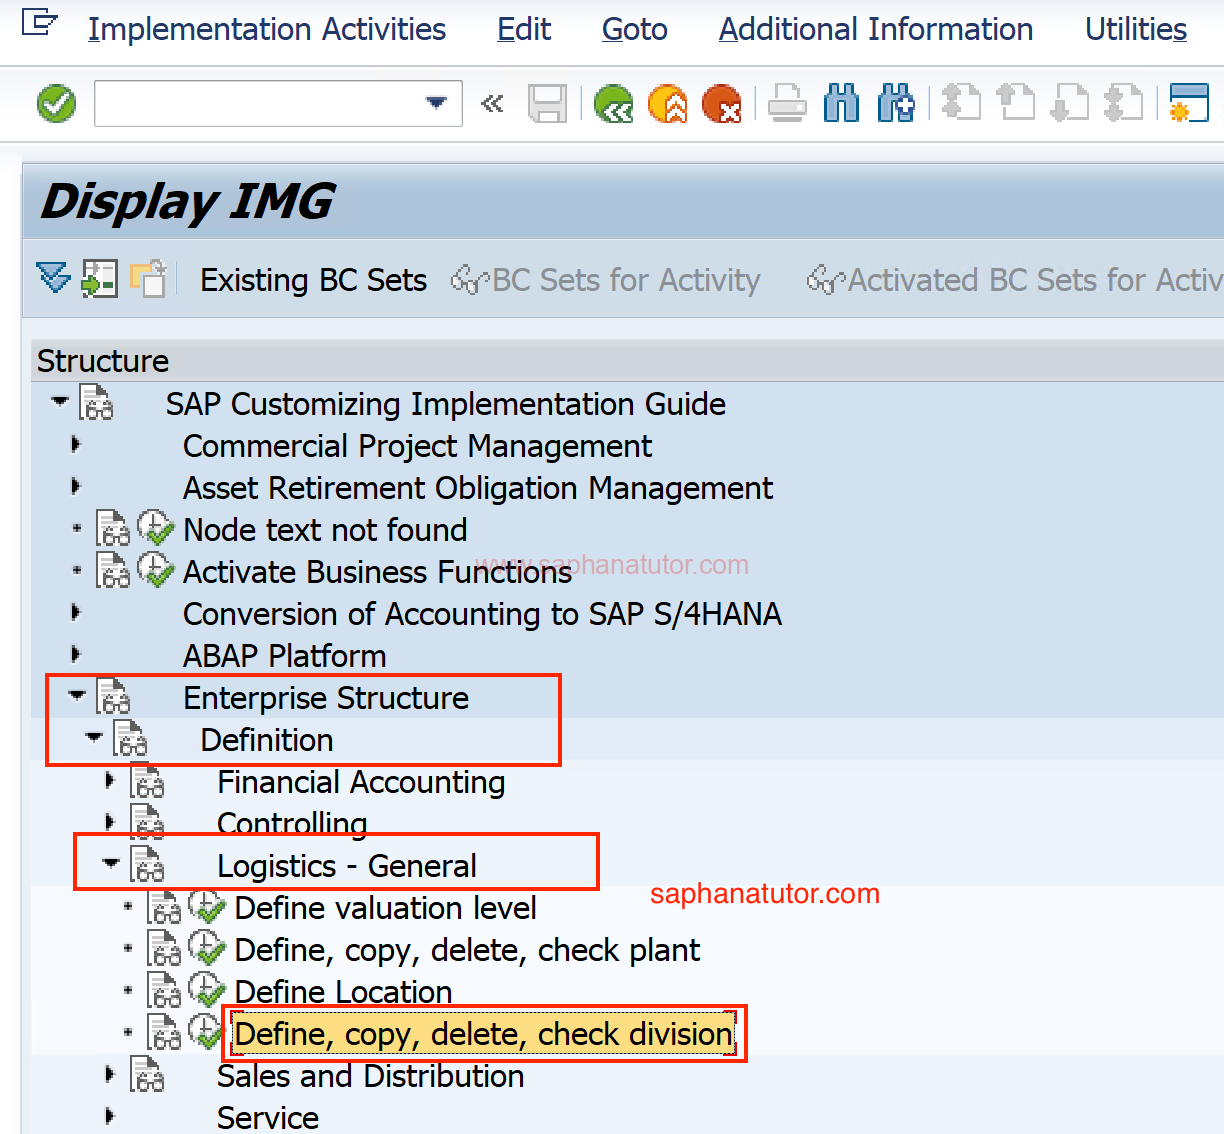Select the Define Location tree item
Viewport: 1224px width, 1134px height.
click(343, 992)
